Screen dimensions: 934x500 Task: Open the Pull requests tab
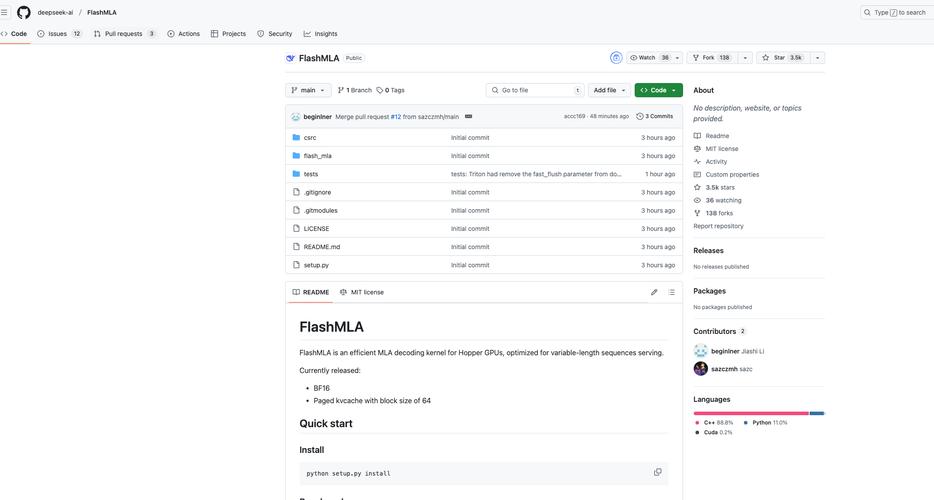click(124, 34)
